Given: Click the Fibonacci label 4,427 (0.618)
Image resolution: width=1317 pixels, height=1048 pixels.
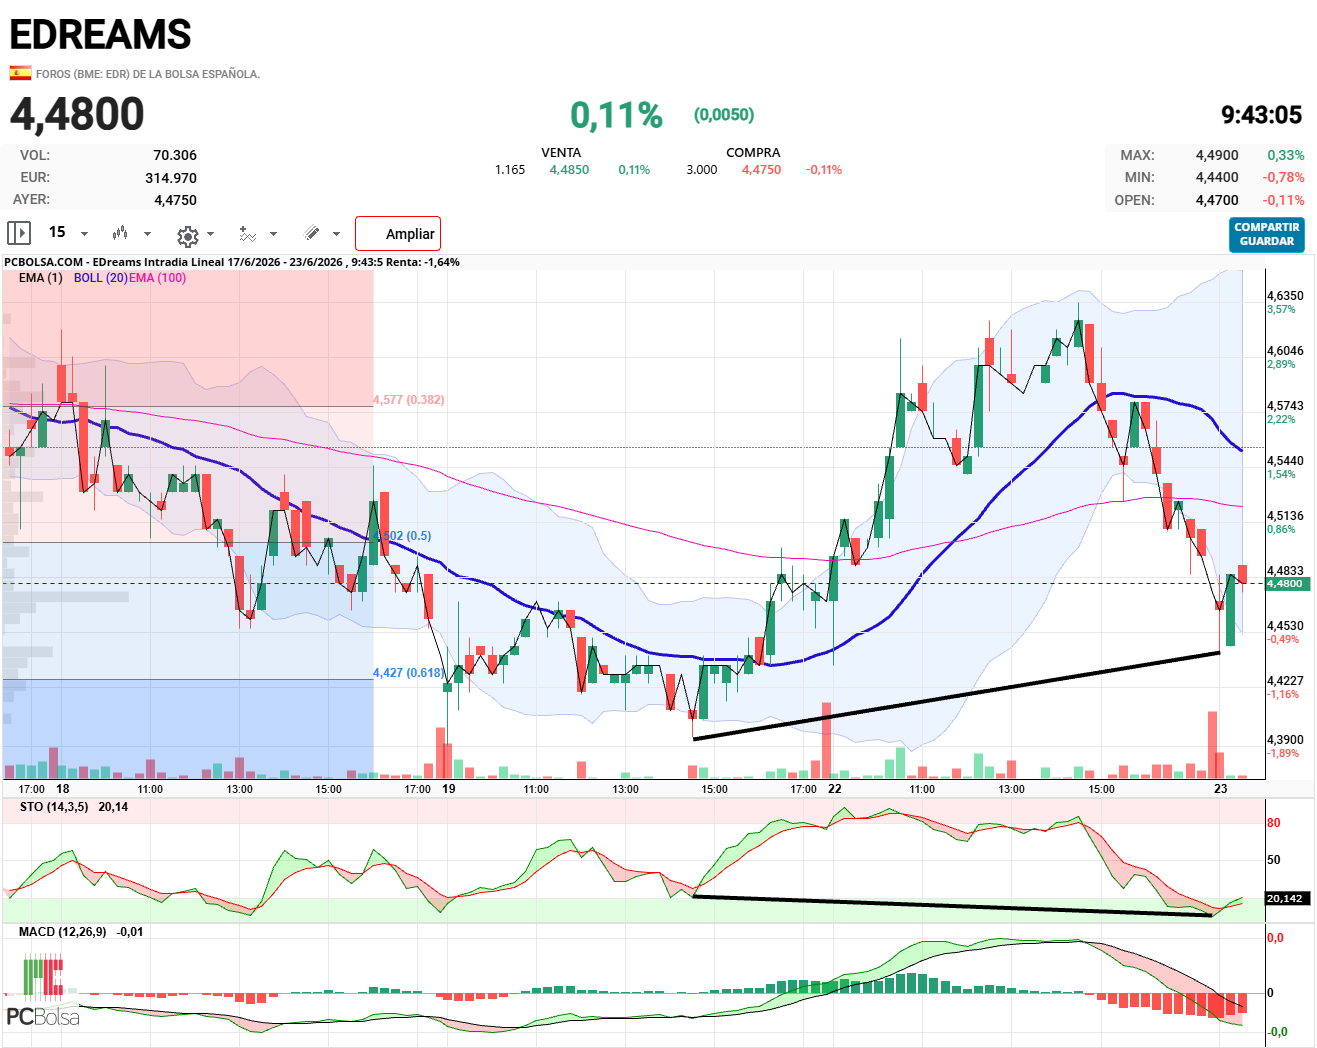Looking at the screenshot, I should [x=409, y=673].
